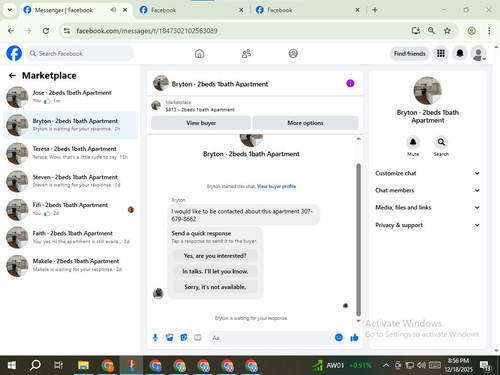Click the More options button

305,123
